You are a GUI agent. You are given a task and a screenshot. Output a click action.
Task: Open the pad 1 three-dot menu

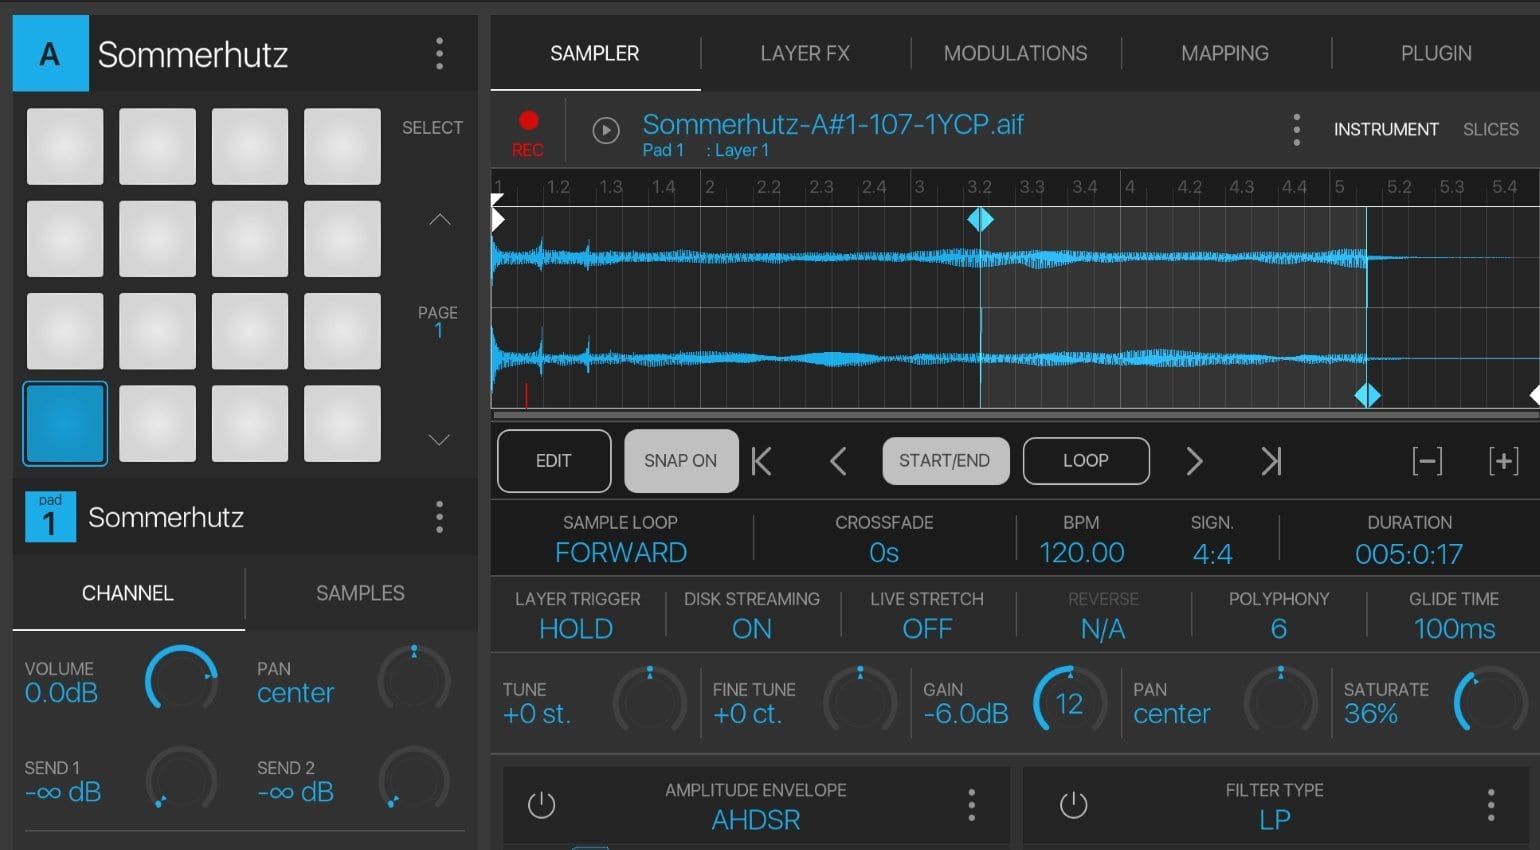click(x=438, y=517)
